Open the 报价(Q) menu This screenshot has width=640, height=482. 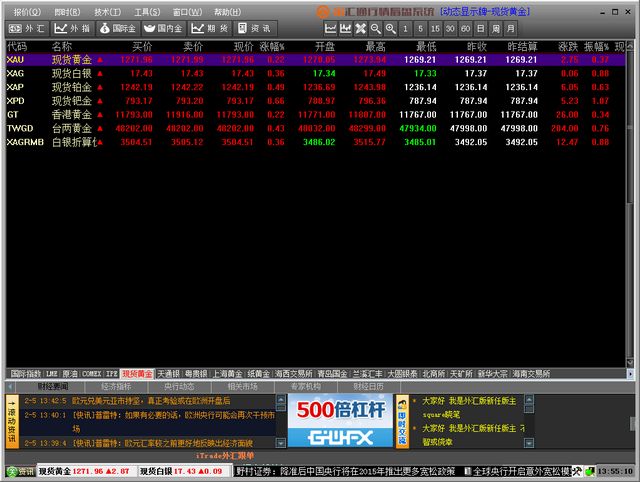27,12
